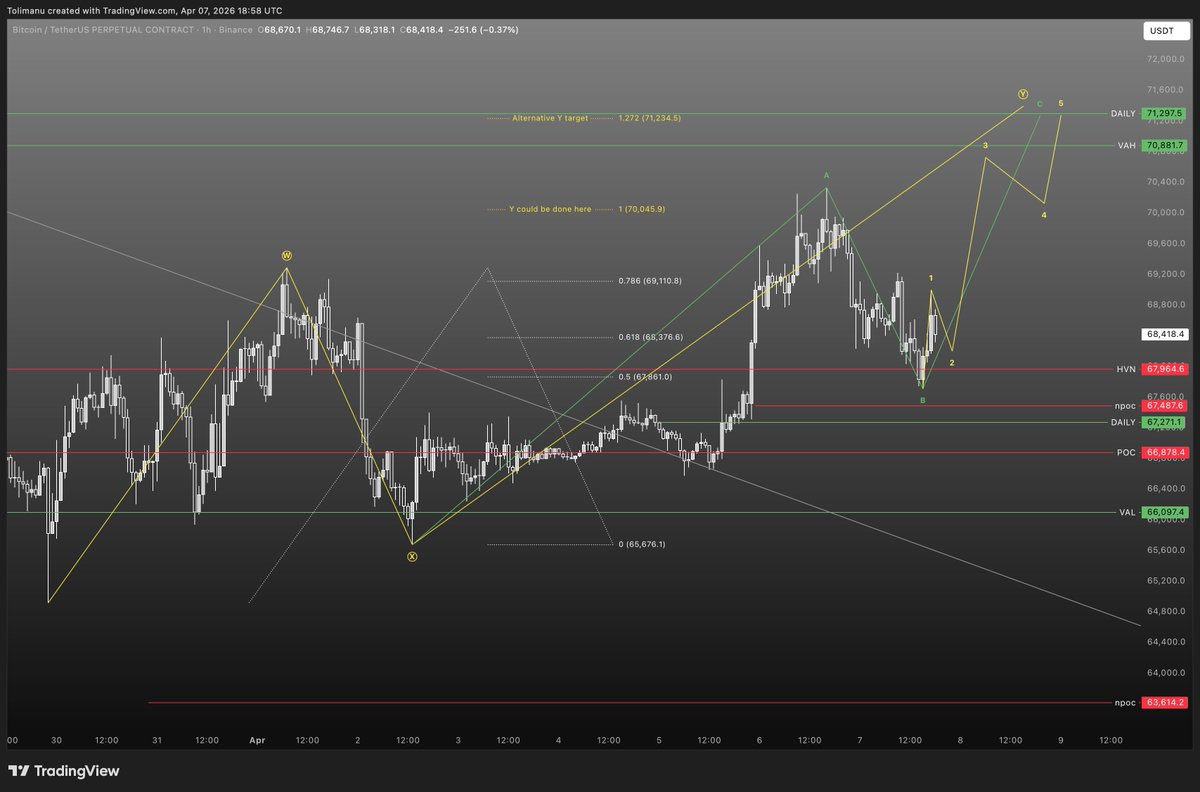This screenshot has height=792, width=1200.
Task: Select the circled X wave label
Action: click(x=412, y=556)
